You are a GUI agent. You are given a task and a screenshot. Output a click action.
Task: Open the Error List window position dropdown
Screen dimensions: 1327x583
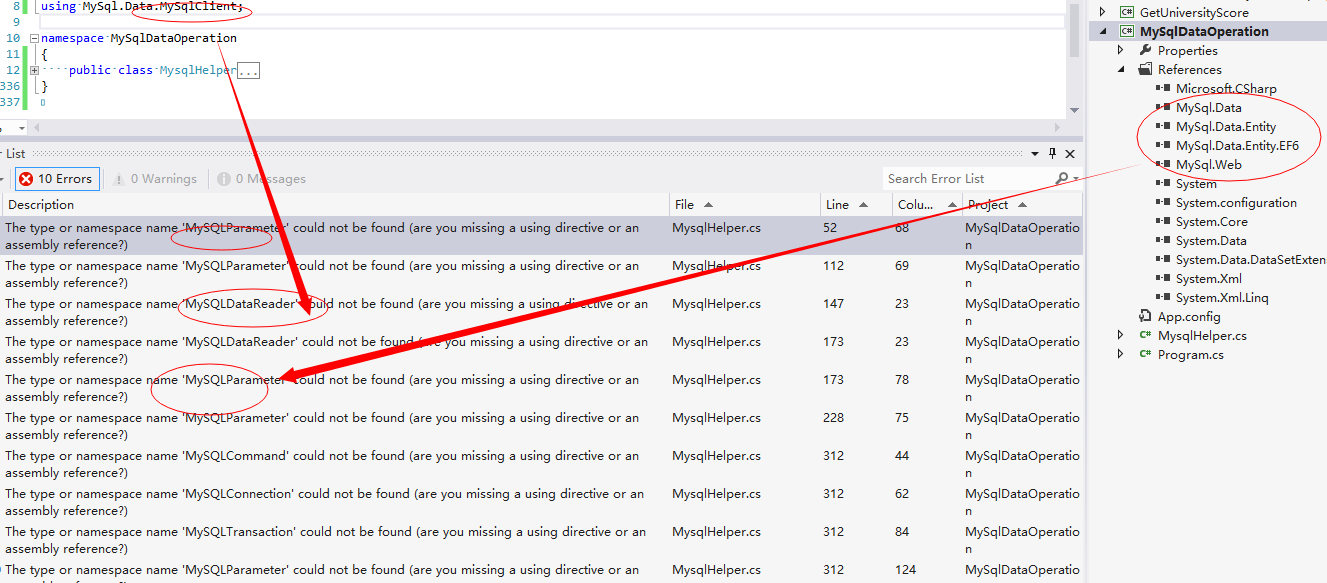click(1035, 154)
